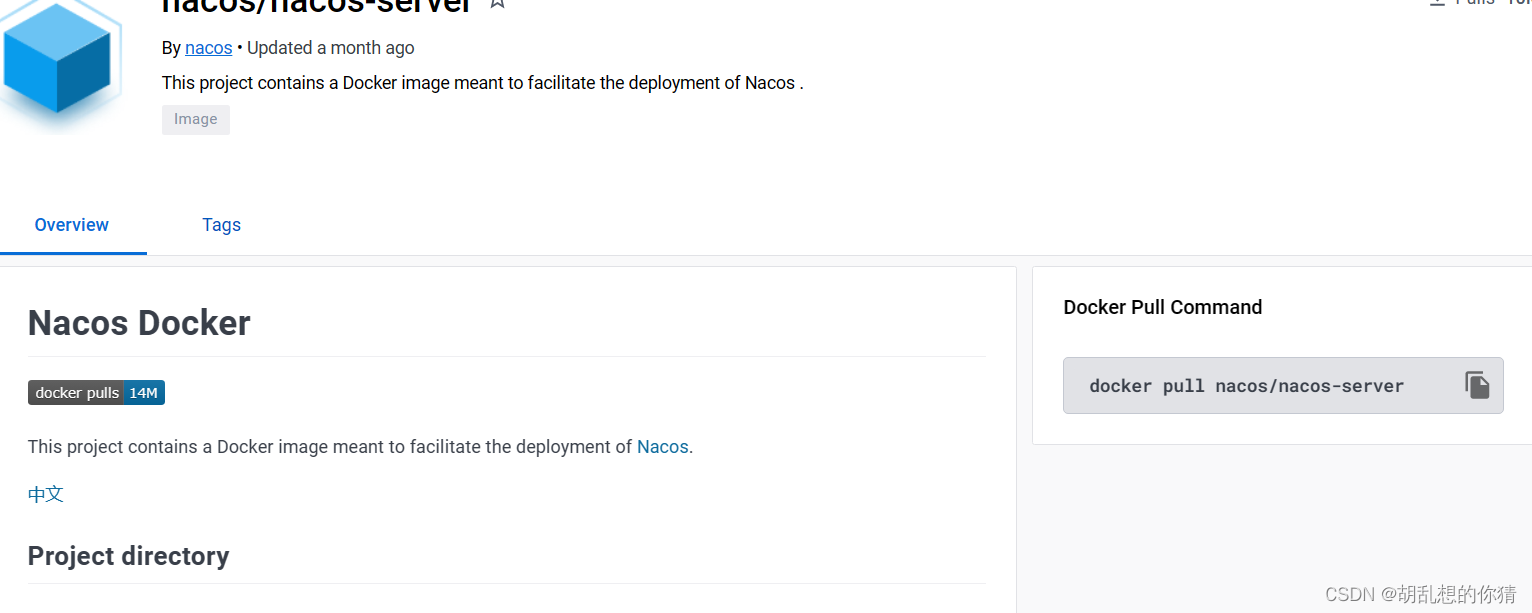
Task: Click the copy button in Docker Pull Command box
Action: click(x=1477, y=384)
